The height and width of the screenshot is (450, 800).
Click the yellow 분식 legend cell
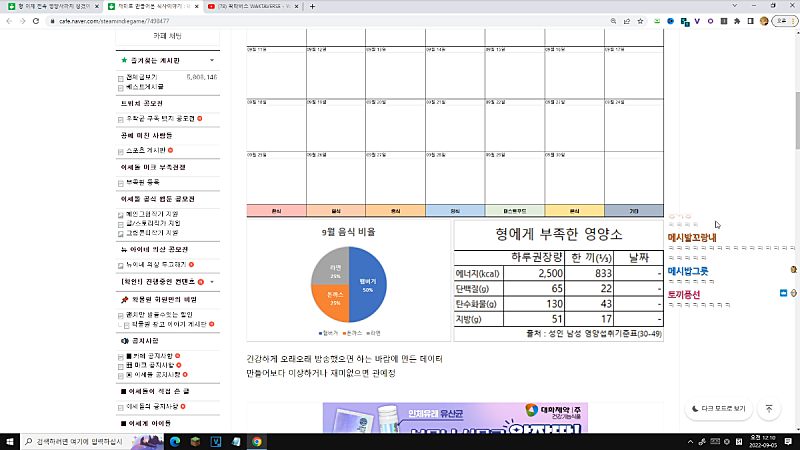(x=574, y=211)
